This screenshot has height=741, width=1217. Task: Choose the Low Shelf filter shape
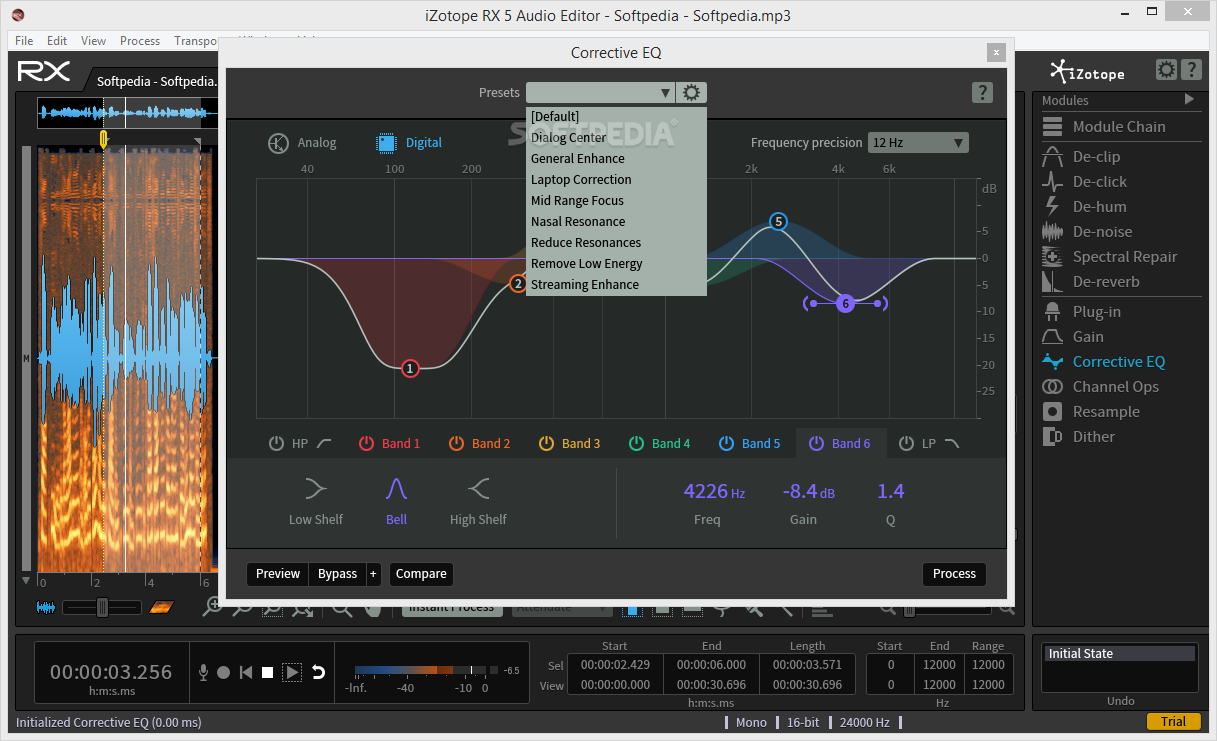pyautogui.click(x=315, y=500)
